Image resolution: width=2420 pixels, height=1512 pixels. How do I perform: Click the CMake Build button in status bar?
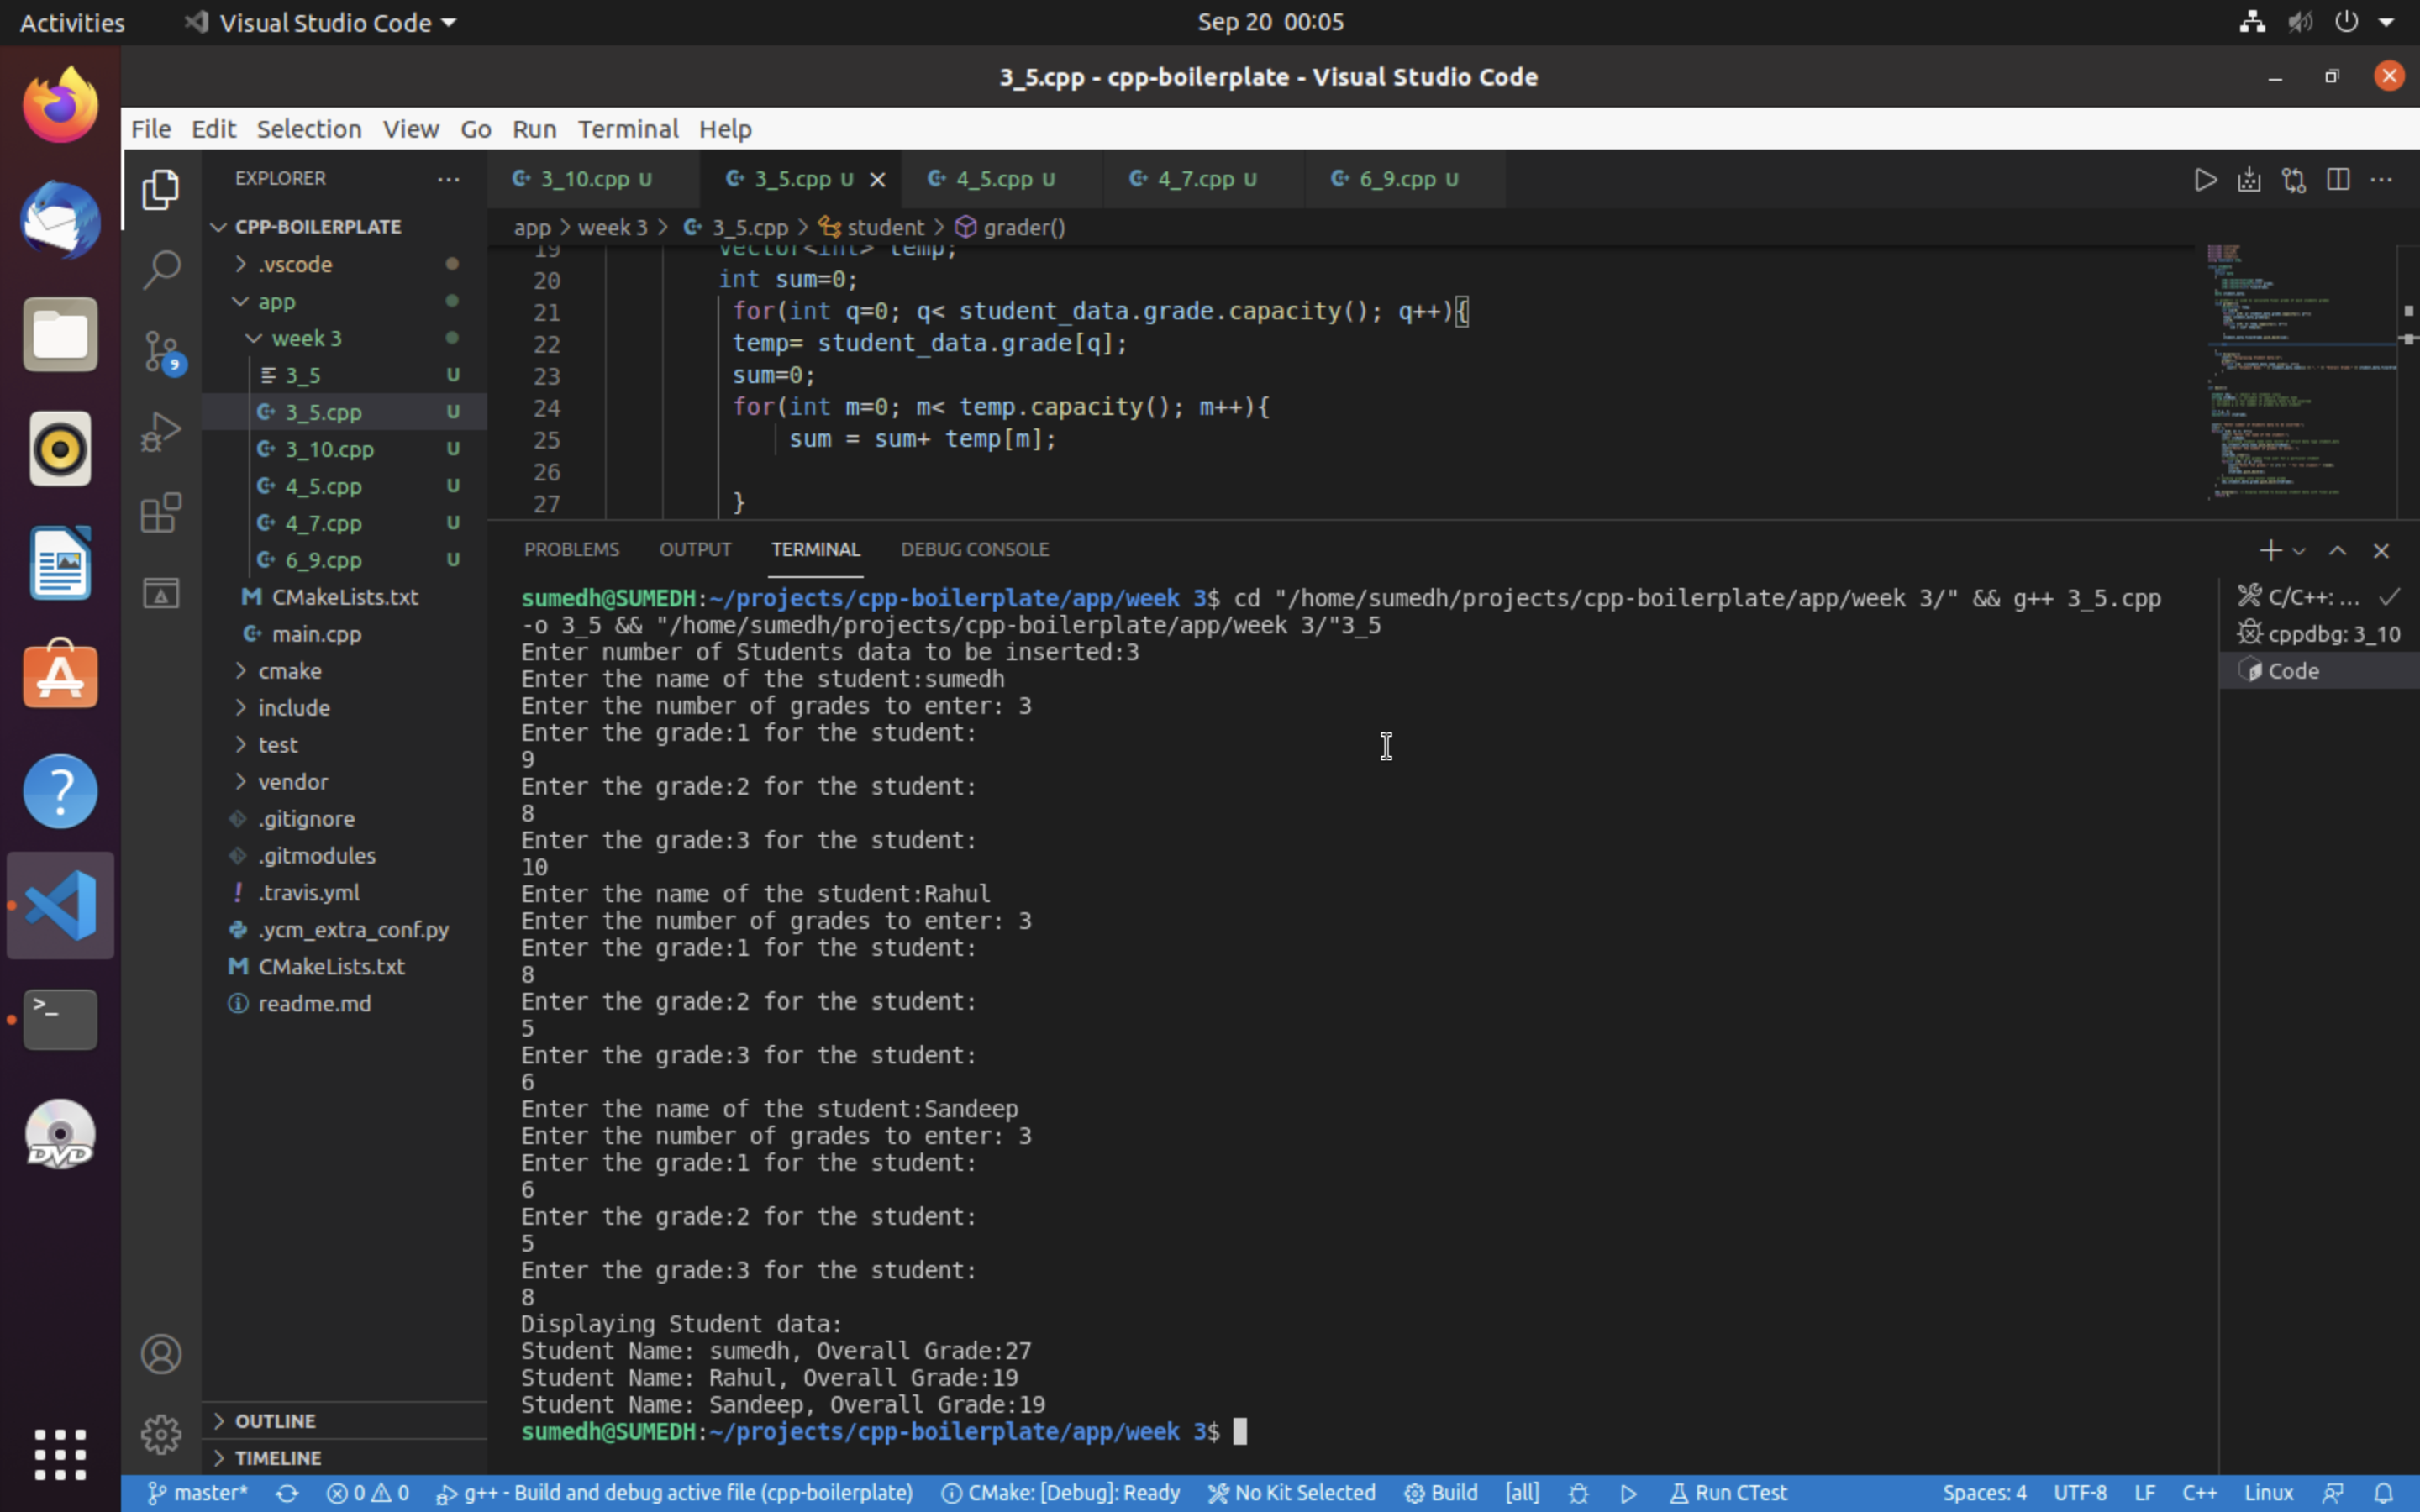(1441, 1493)
